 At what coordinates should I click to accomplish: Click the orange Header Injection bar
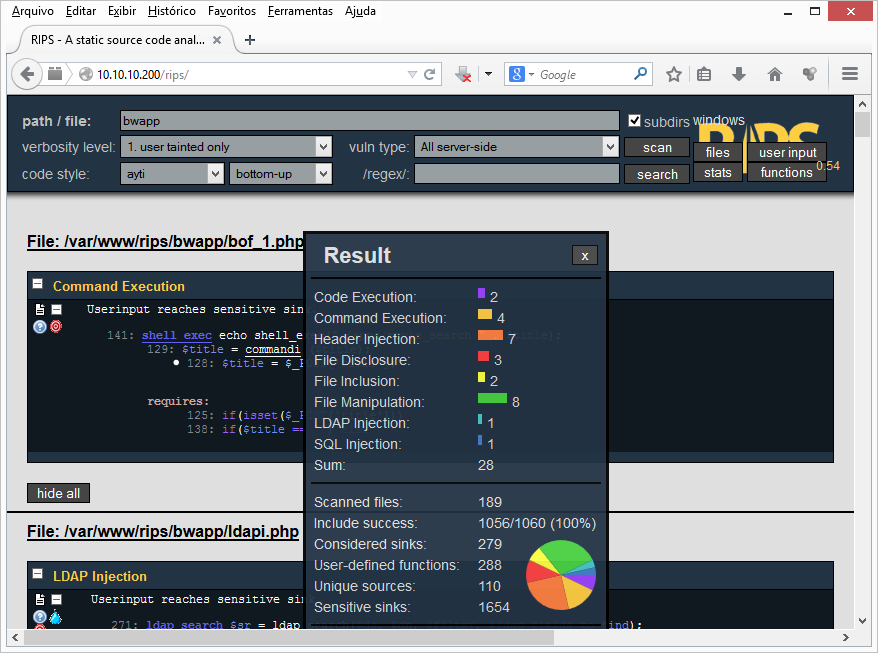click(x=490, y=335)
